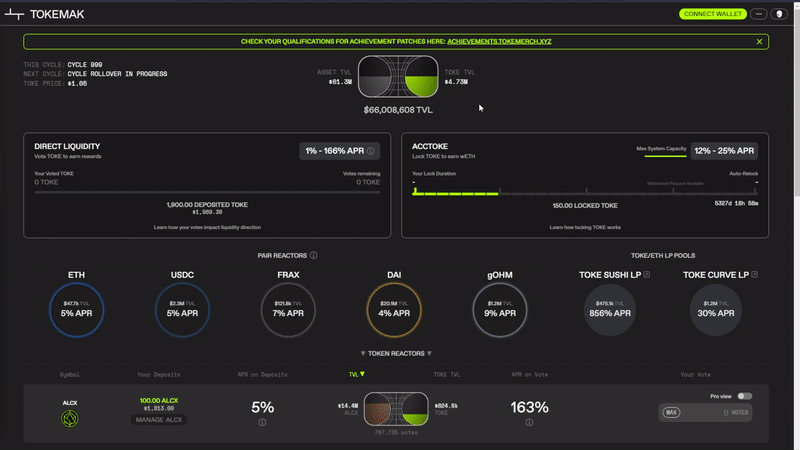Screen dimensions: 800x450
Task: Click the 1% - 166% APR badge
Action: [x=339, y=151]
